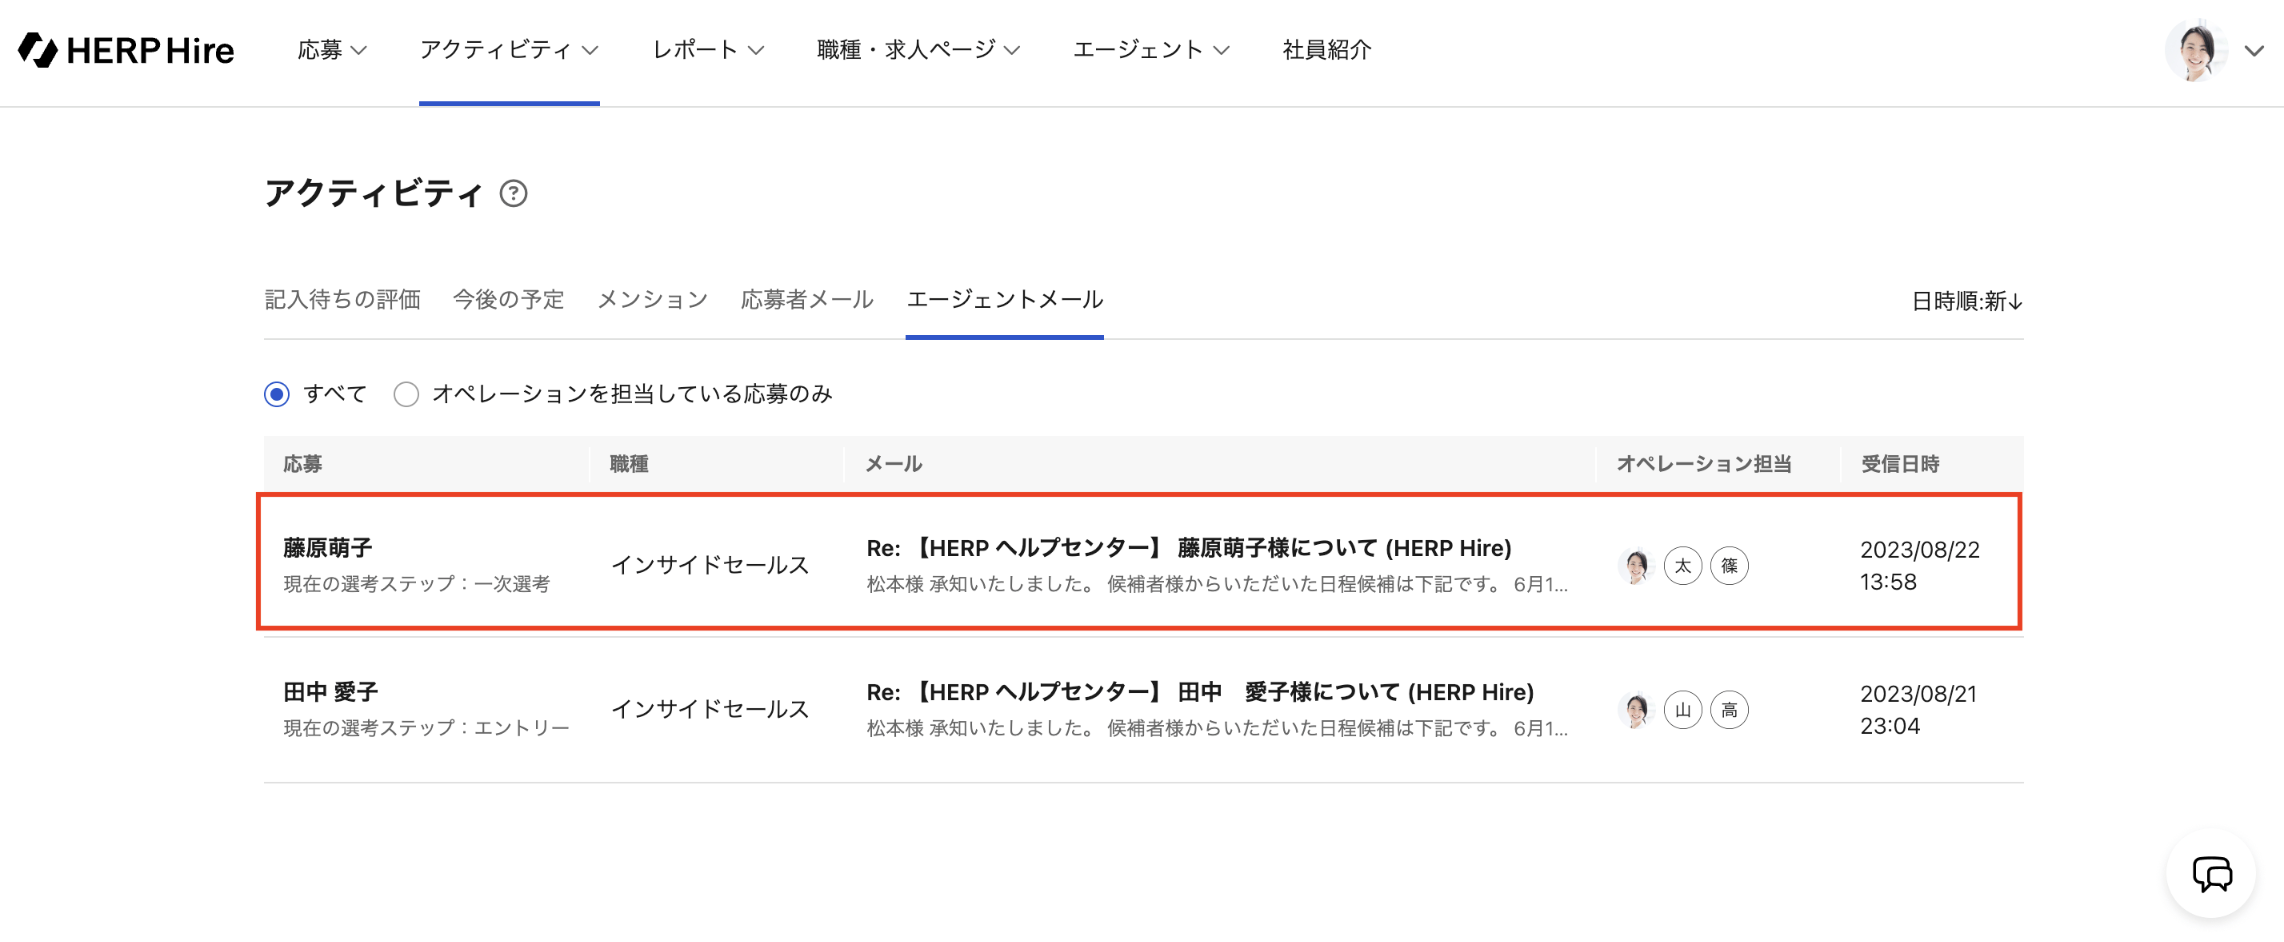This screenshot has width=2284, height=942.
Task: Select the すべて radio button
Action: point(277,394)
